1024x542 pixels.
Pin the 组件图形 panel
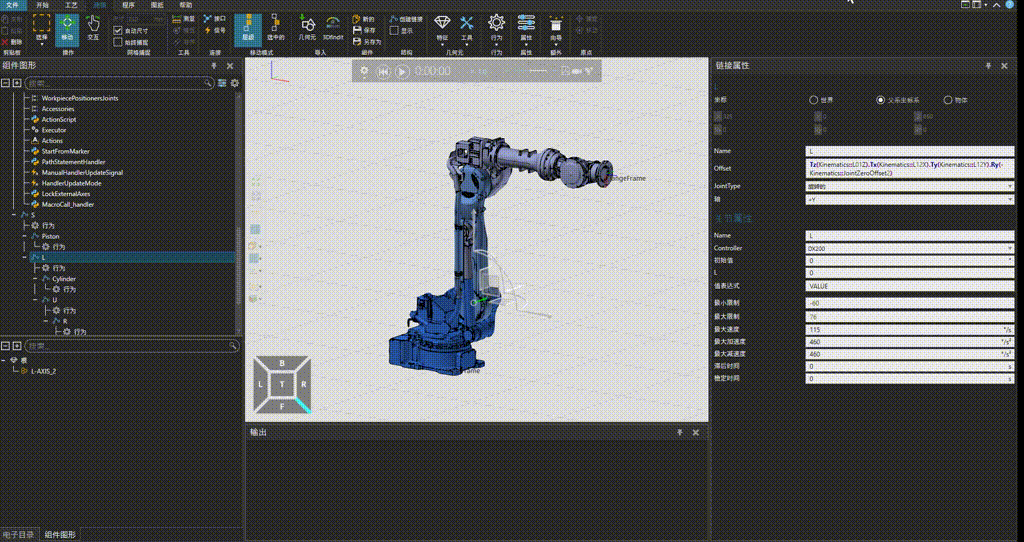(214, 66)
